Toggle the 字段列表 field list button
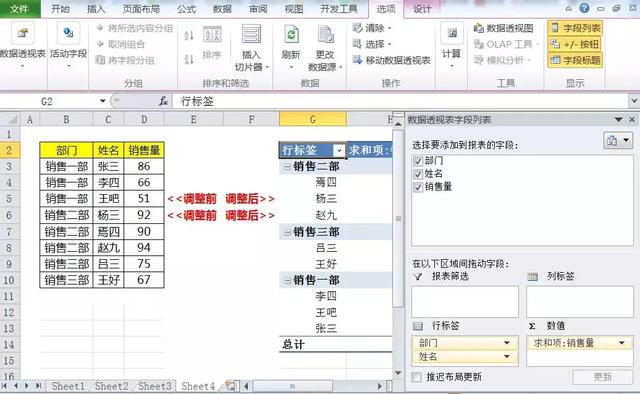Screen dimensions: 640x394 pos(575,28)
